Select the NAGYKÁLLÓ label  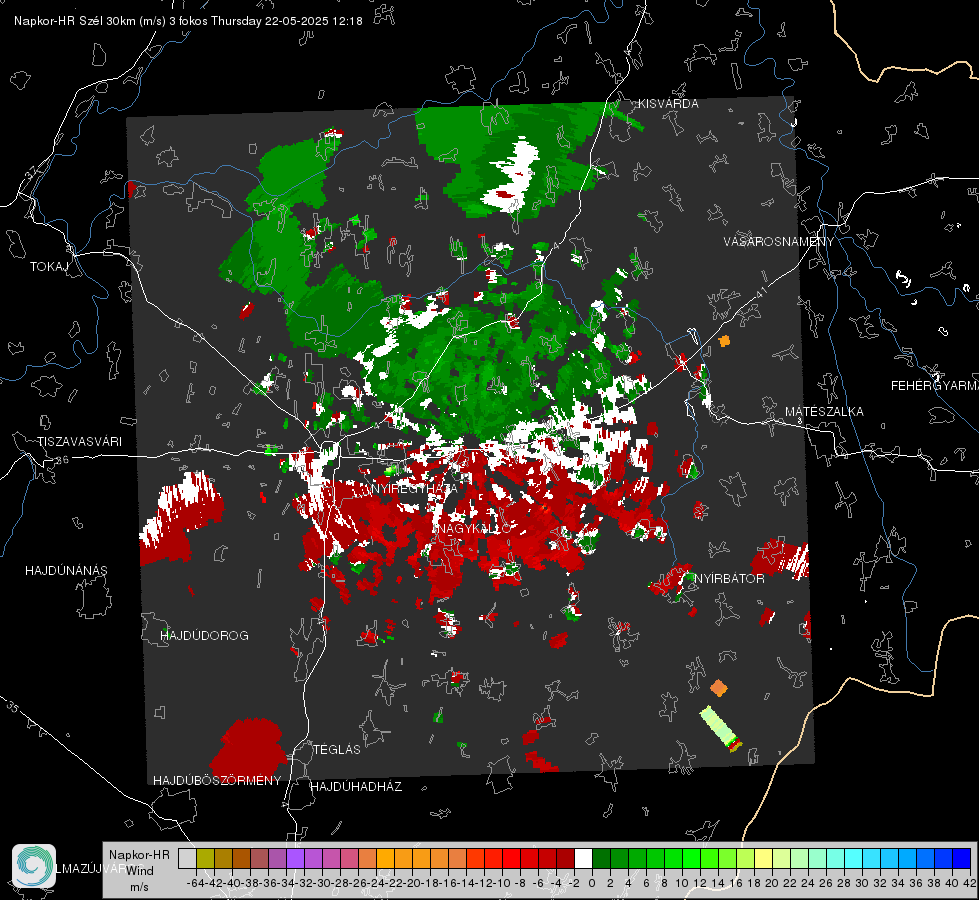click(x=473, y=528)
